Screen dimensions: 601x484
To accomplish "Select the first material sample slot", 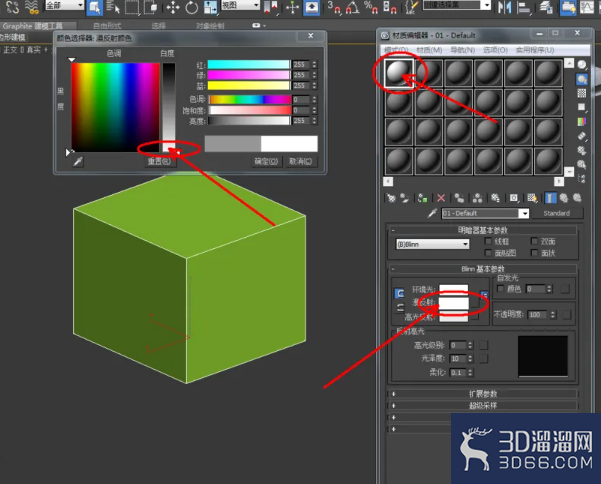I will [x=399, y=73].
